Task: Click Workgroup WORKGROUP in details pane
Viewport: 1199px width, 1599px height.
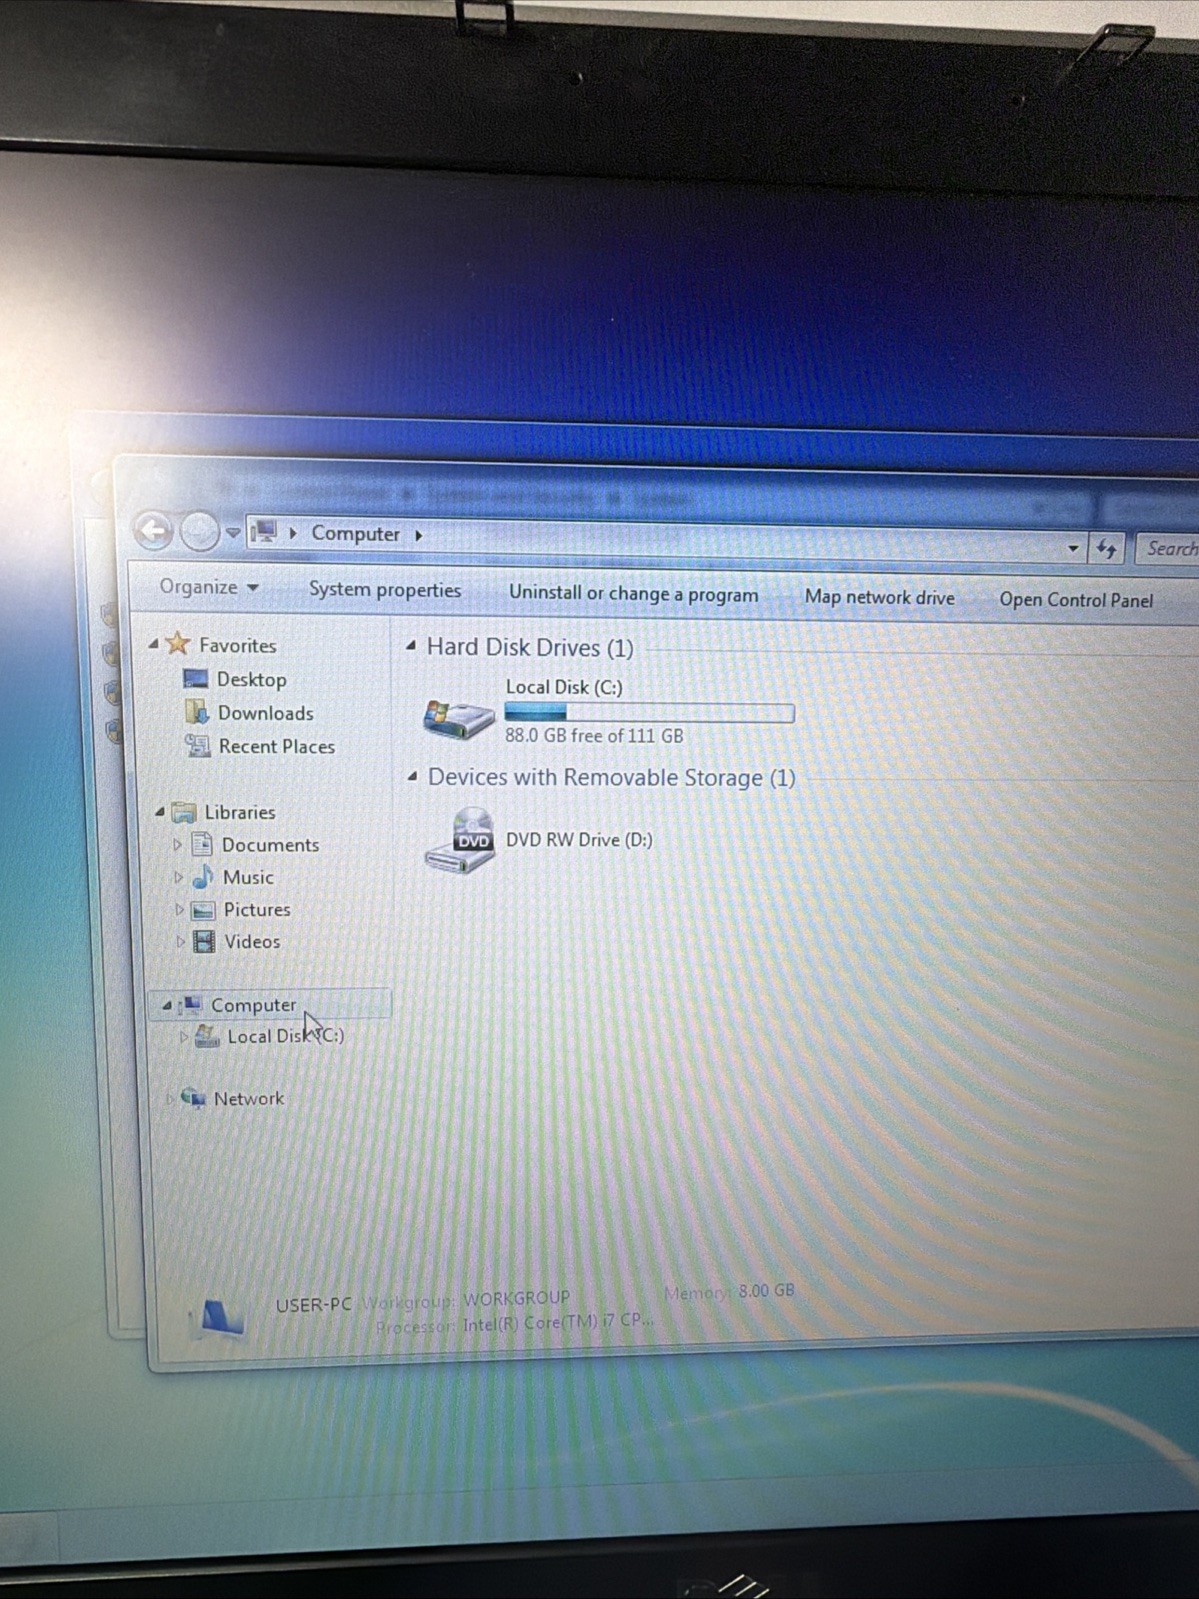Action: pyautogui.click(x=465, y=1299)
